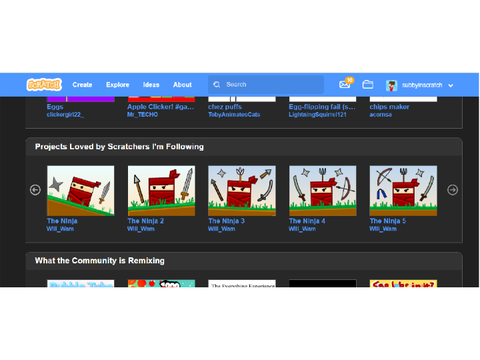Click the Search input field
Image resolution: width=480 pixels, height=360 pixels.
266,85
